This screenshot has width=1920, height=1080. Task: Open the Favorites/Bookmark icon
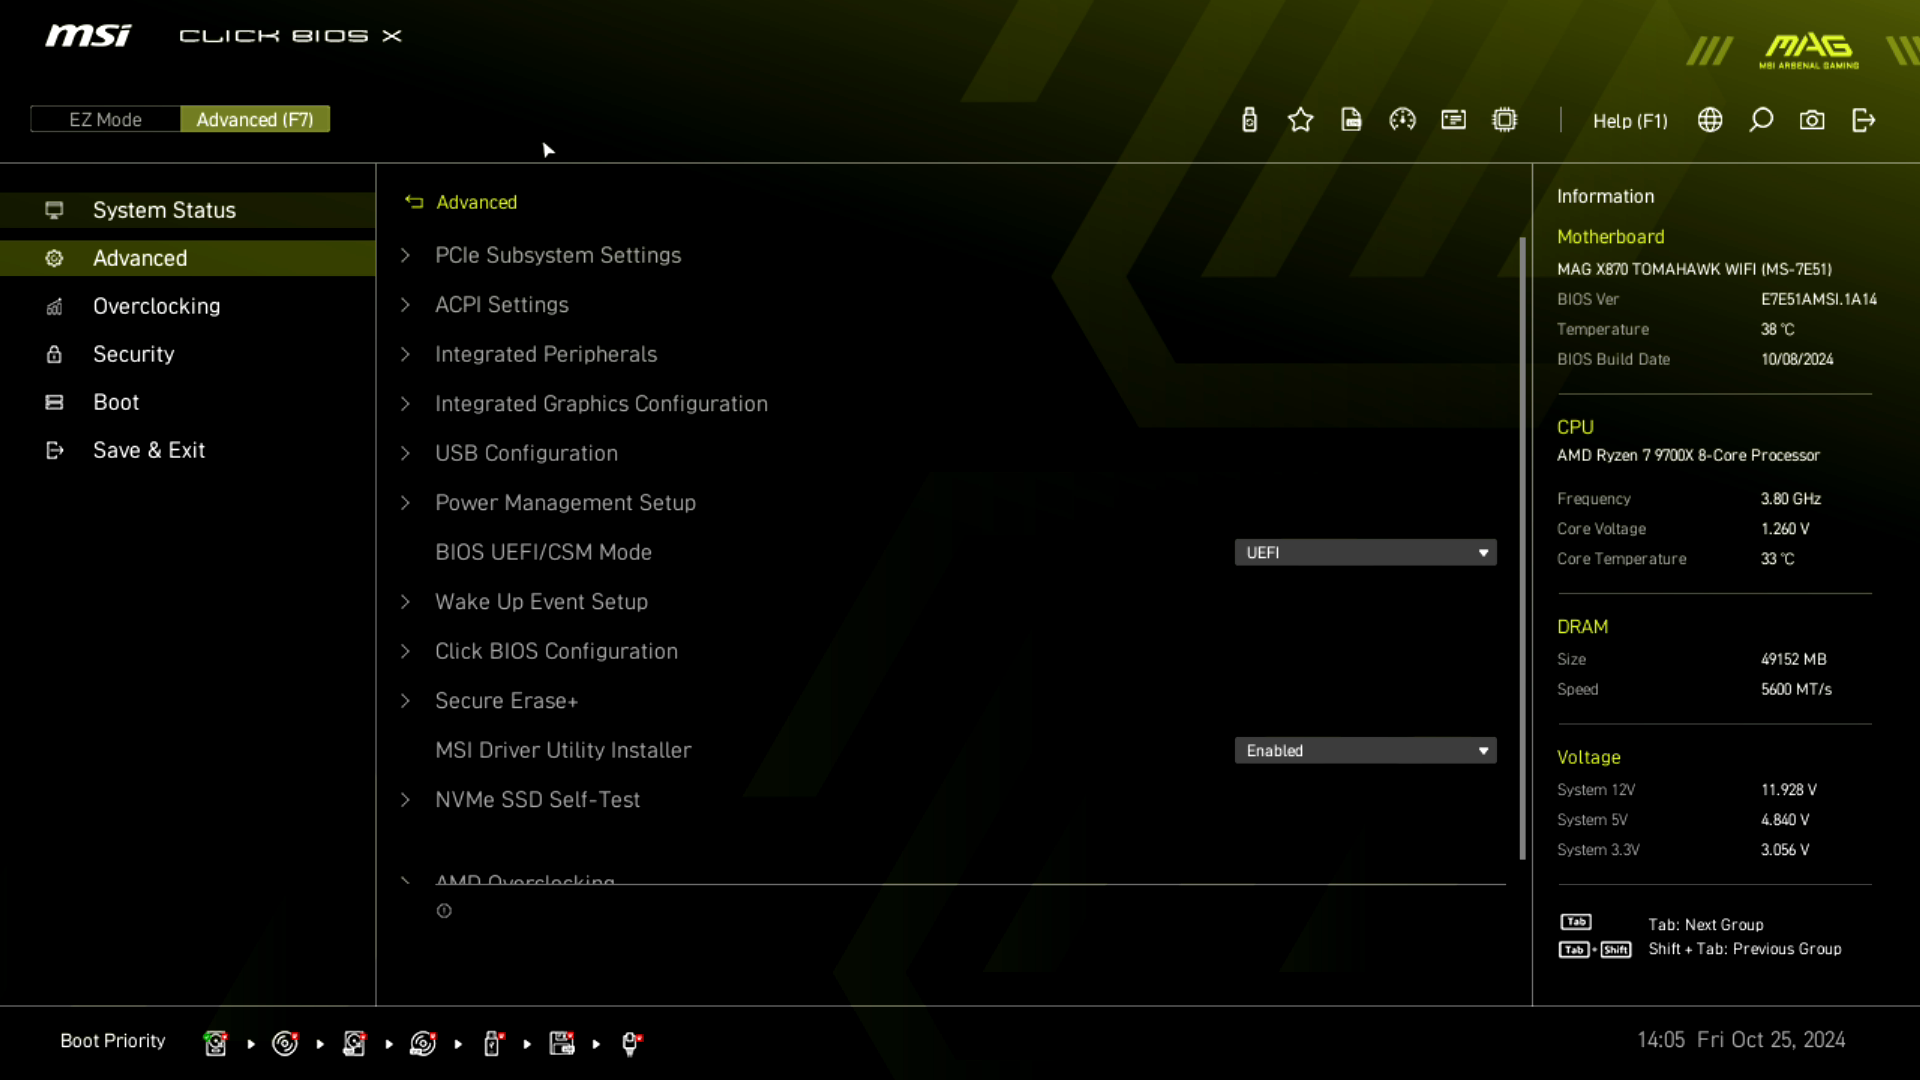1300,120
